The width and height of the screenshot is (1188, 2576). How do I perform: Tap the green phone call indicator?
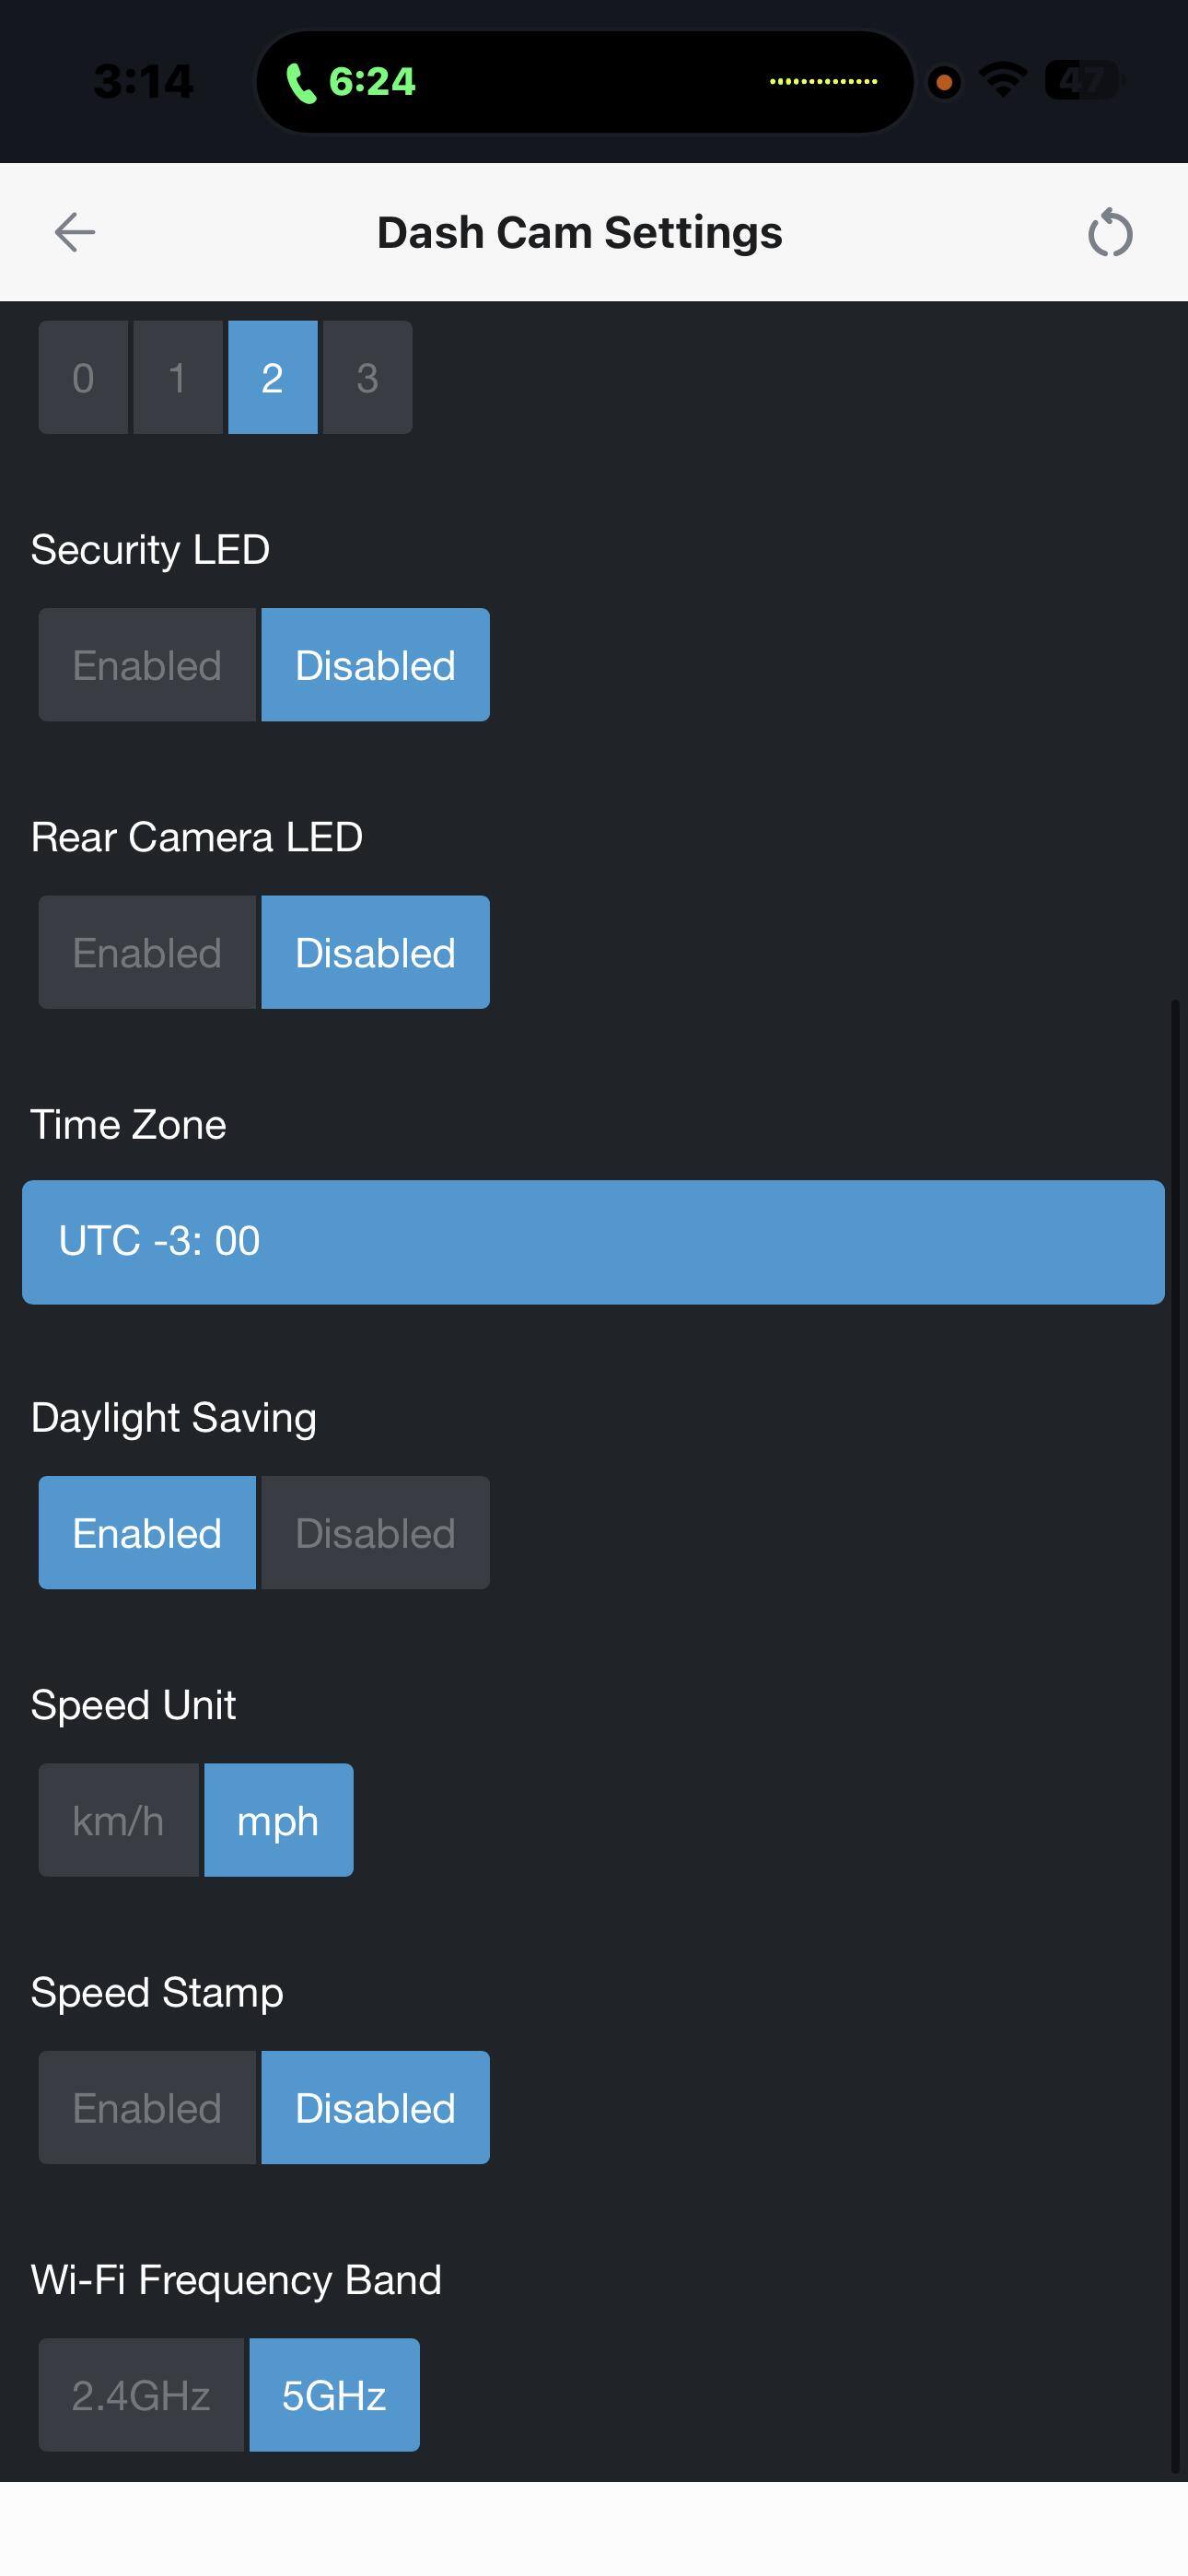(300, 82)
